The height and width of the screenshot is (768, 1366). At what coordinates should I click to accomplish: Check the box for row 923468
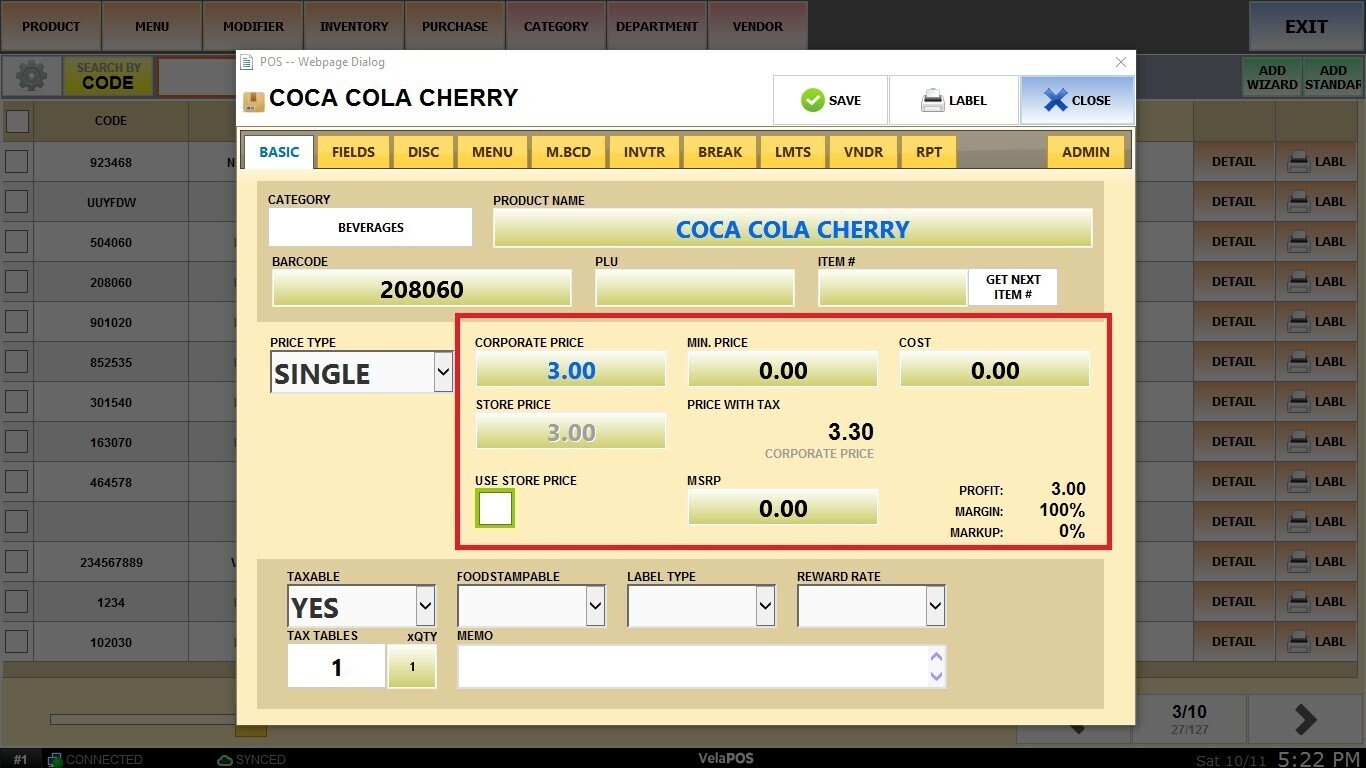click(17, 162)
